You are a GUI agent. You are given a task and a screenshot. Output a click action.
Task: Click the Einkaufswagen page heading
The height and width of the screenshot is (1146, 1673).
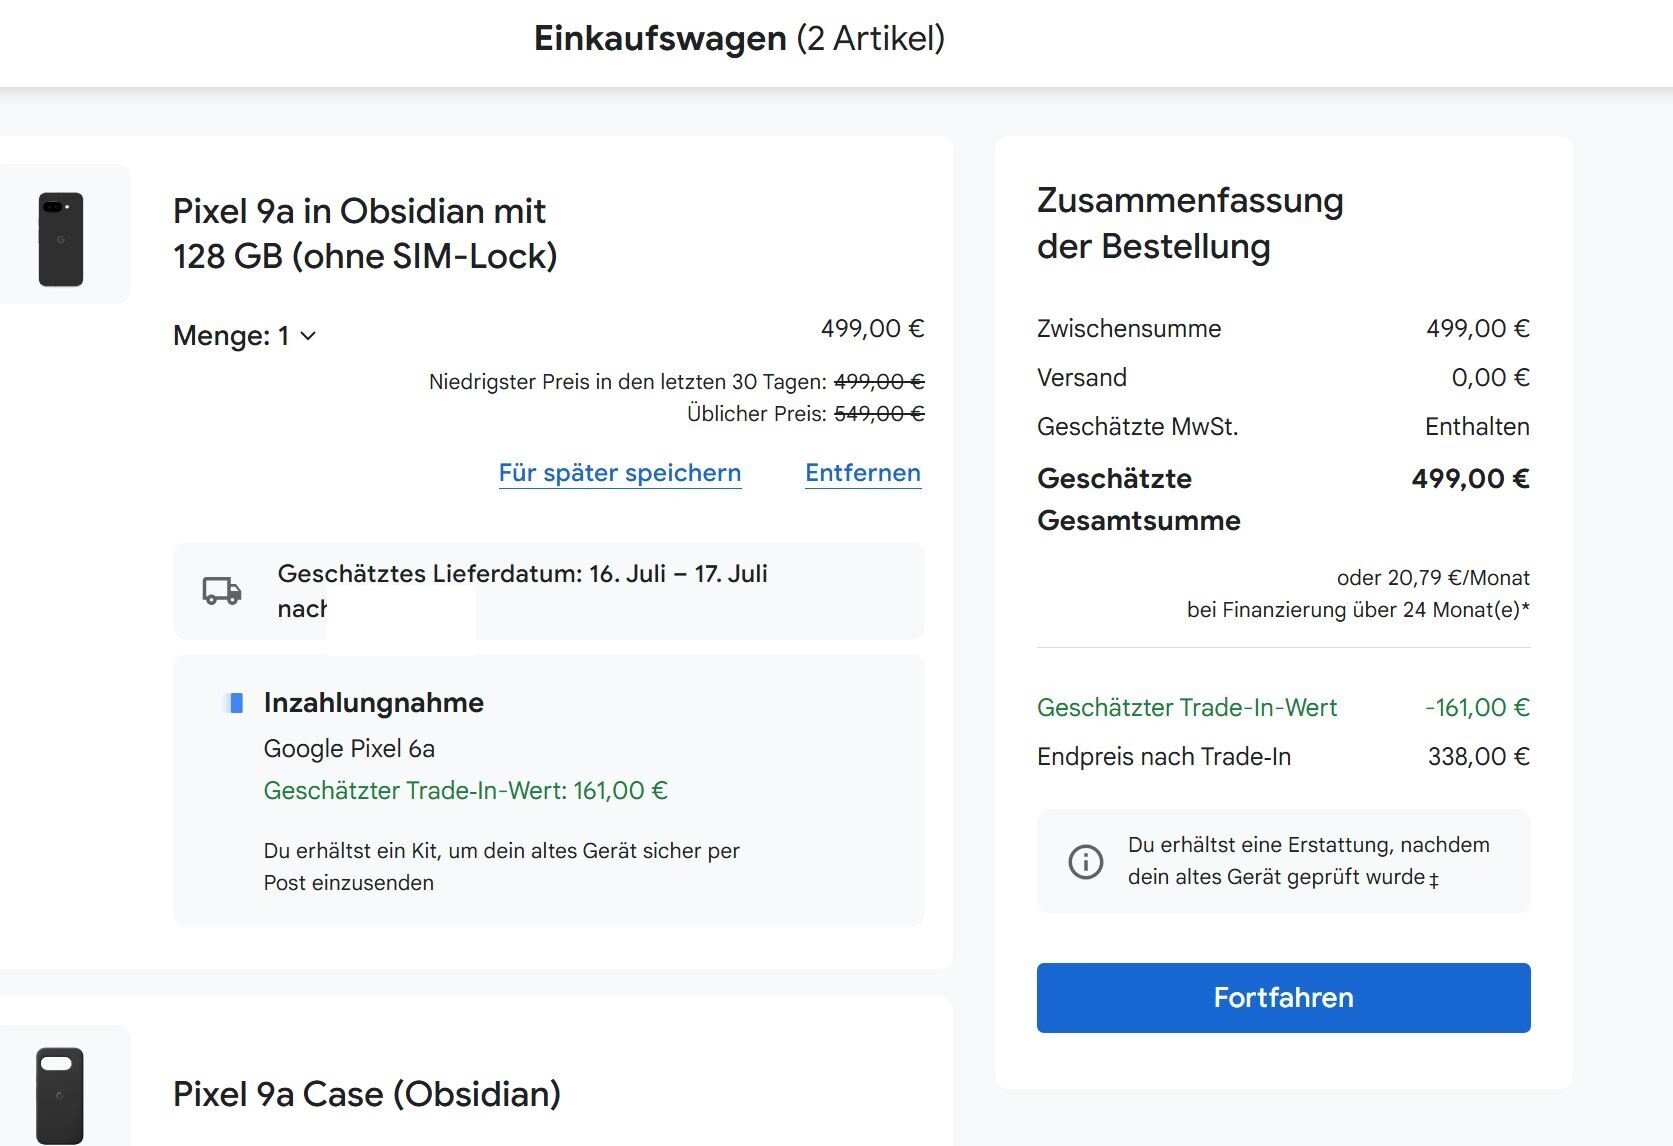pyautogui.click(x=739, y=38)
